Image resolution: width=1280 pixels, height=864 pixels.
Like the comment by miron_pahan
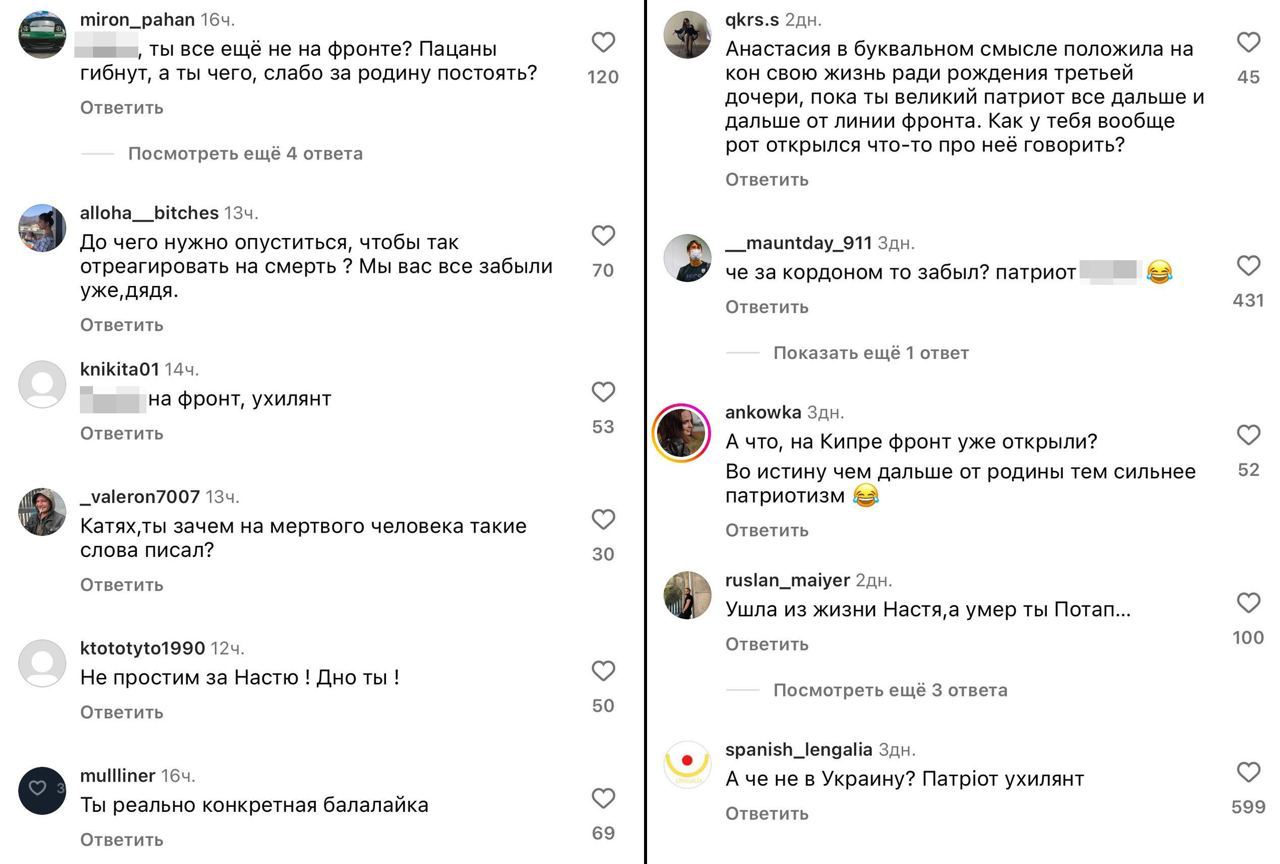tap(603, 42)
